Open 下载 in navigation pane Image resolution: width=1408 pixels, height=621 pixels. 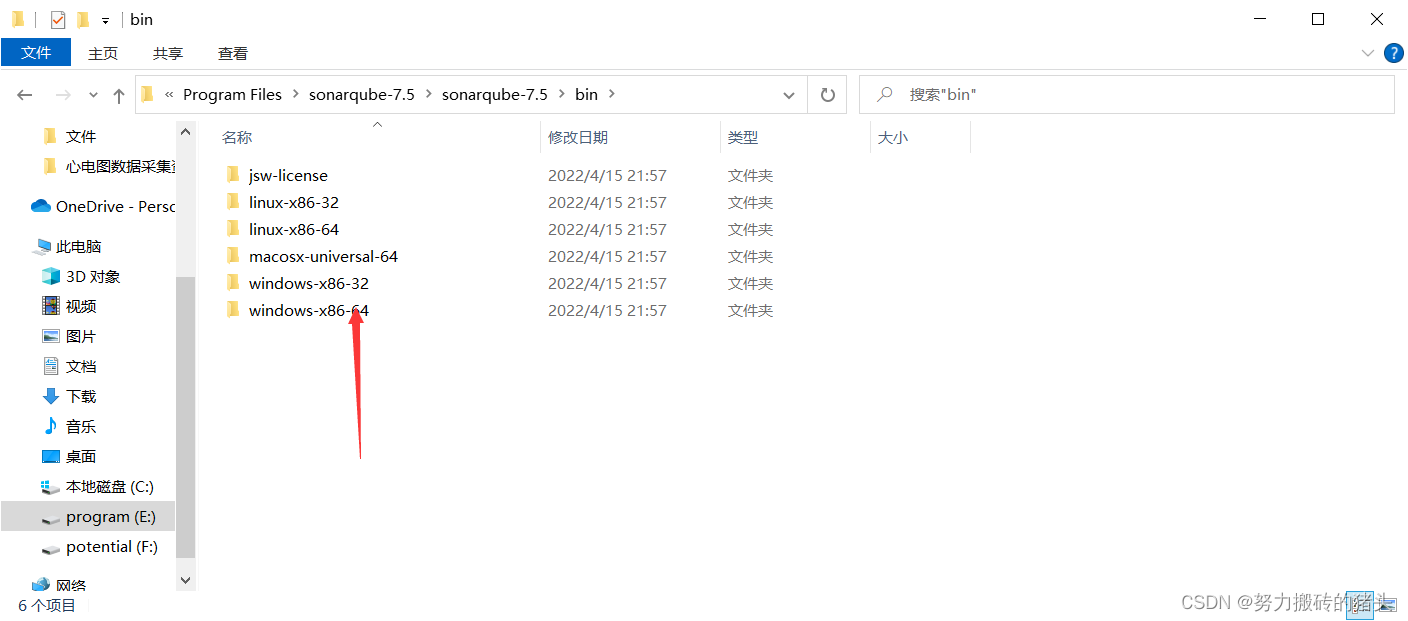(x=81, y=396)
